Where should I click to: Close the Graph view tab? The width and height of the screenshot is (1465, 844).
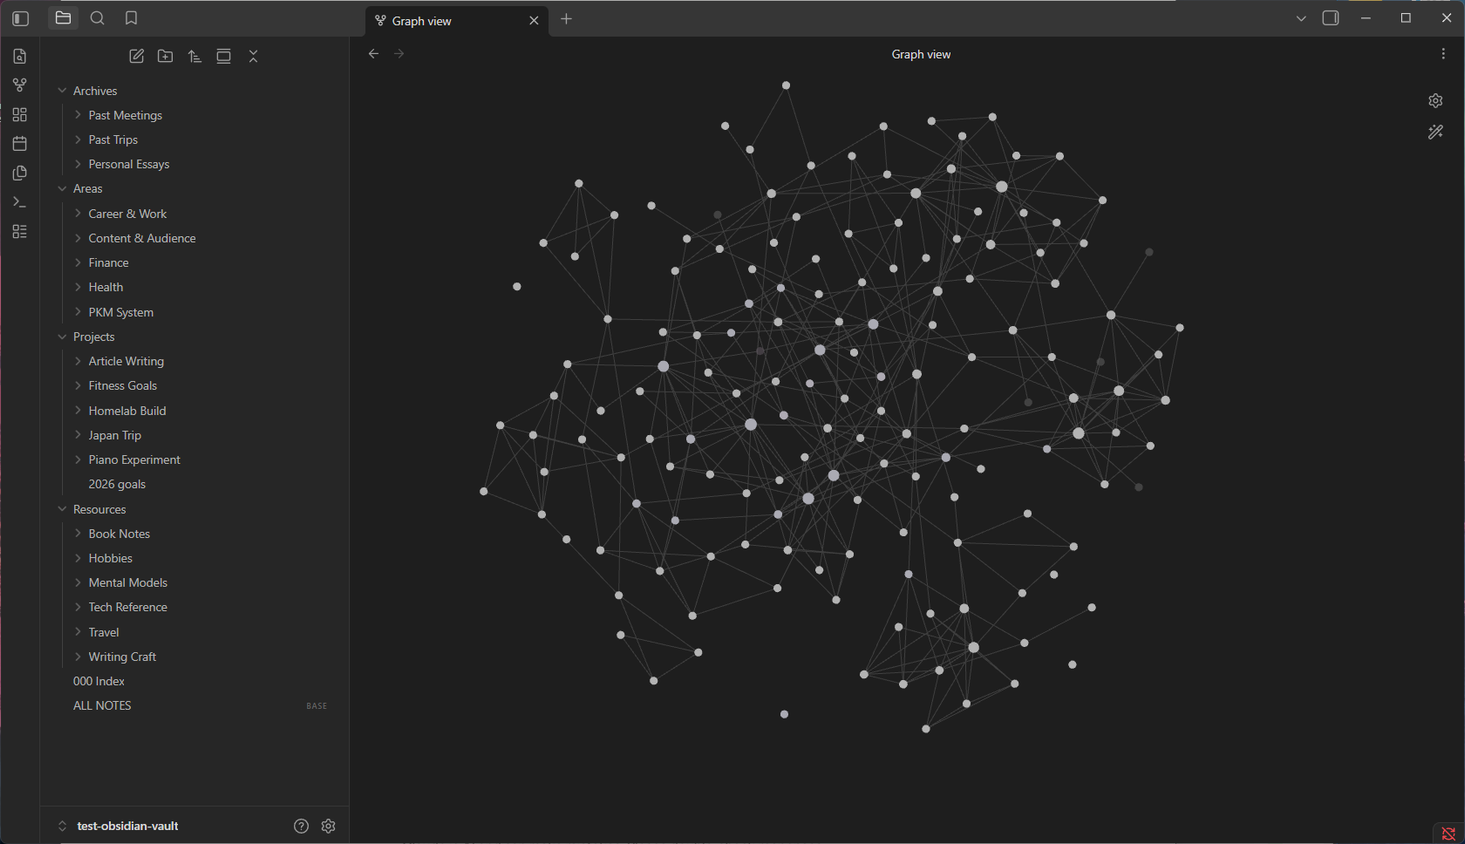click(x=533, y=20)
